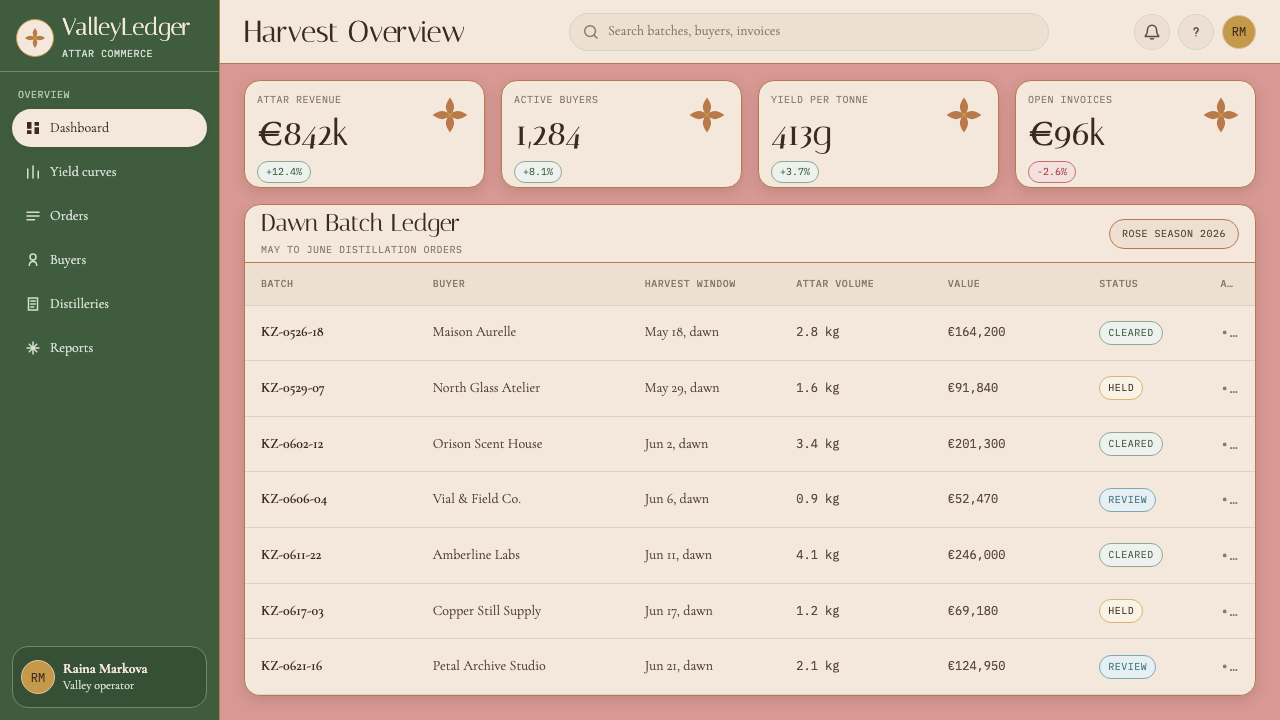
Task: Open Orders in sidebar
Action: click(109, 216)
